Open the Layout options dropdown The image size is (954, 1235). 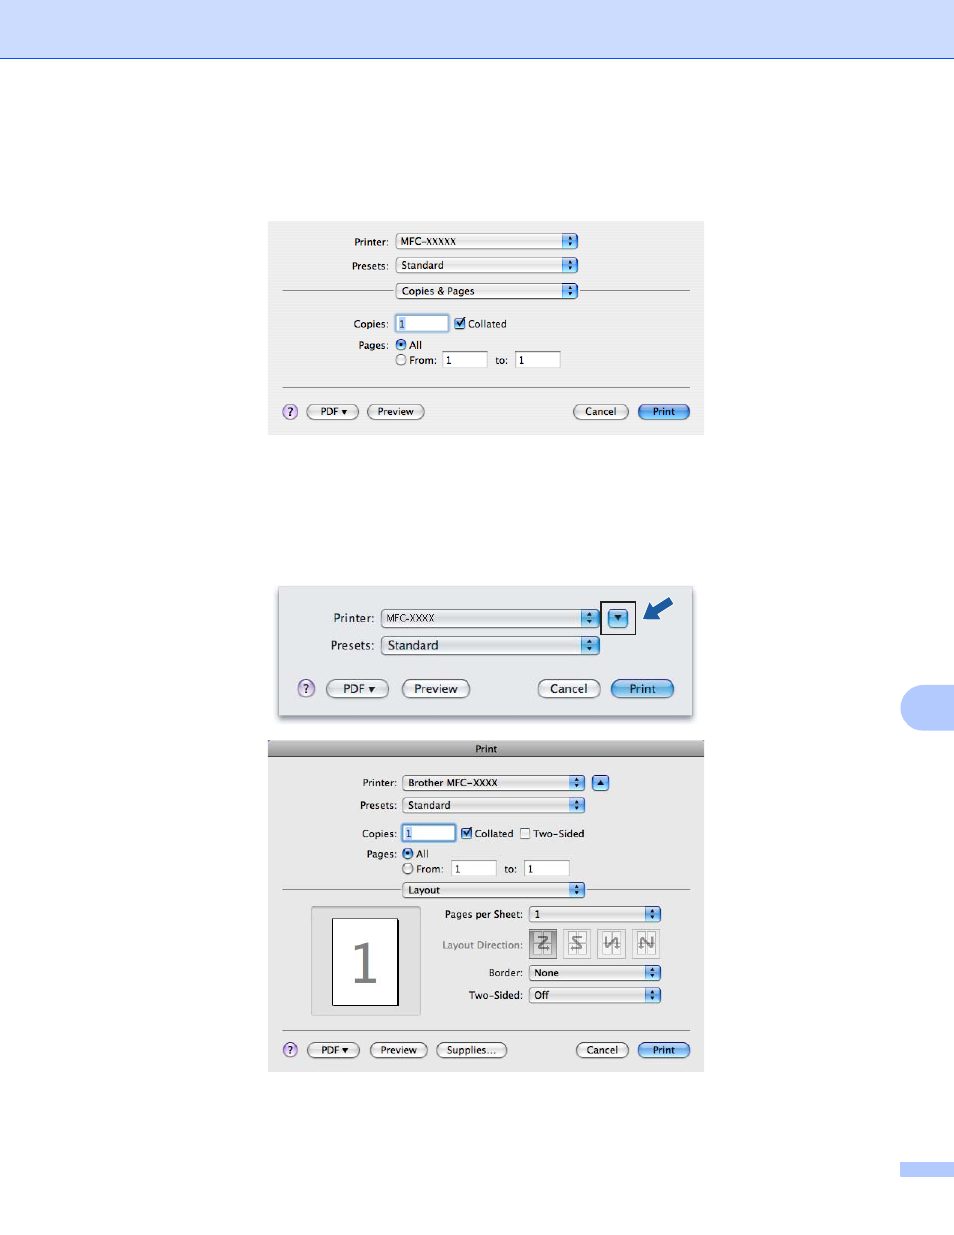494,890
